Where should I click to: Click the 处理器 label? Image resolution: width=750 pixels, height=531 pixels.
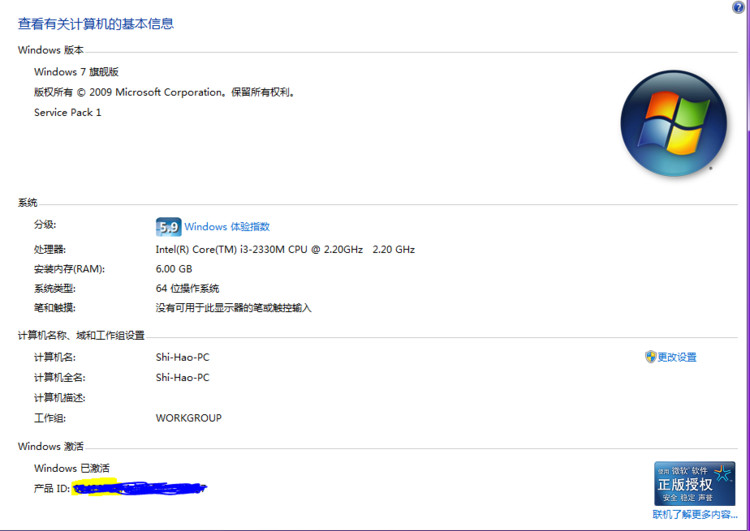(50, 250)
